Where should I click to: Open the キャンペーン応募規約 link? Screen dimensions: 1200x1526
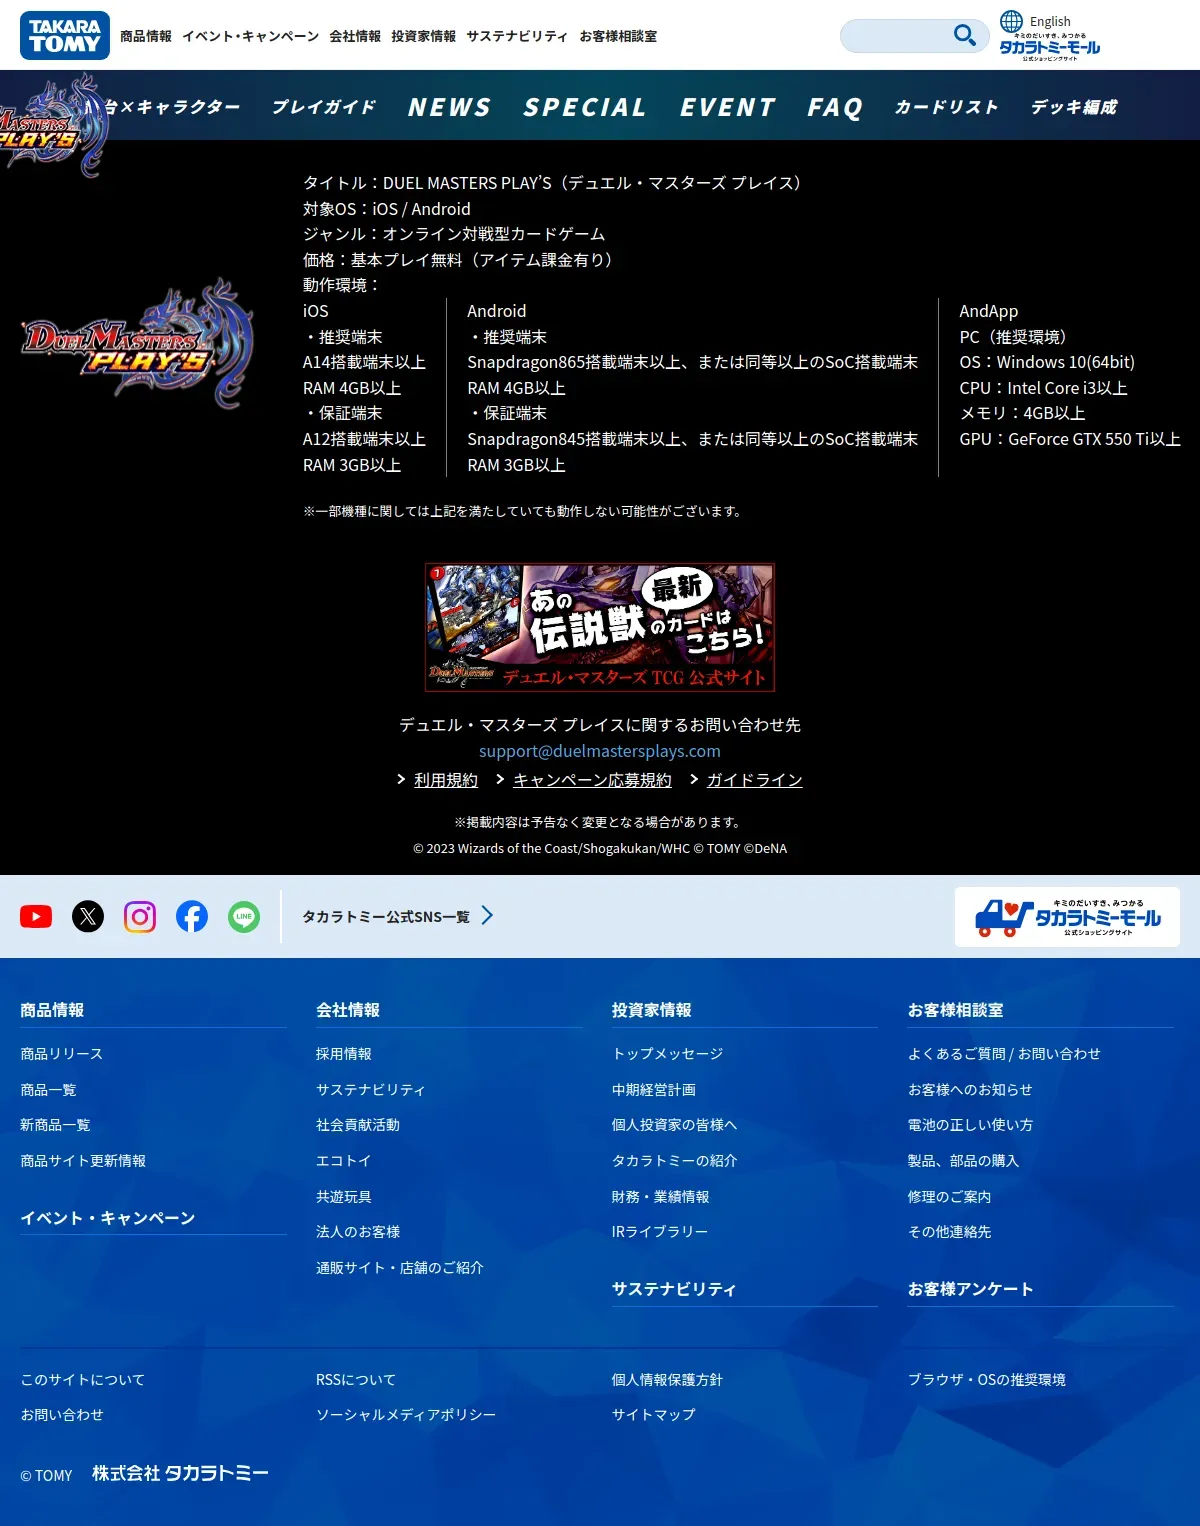[592, 780]
